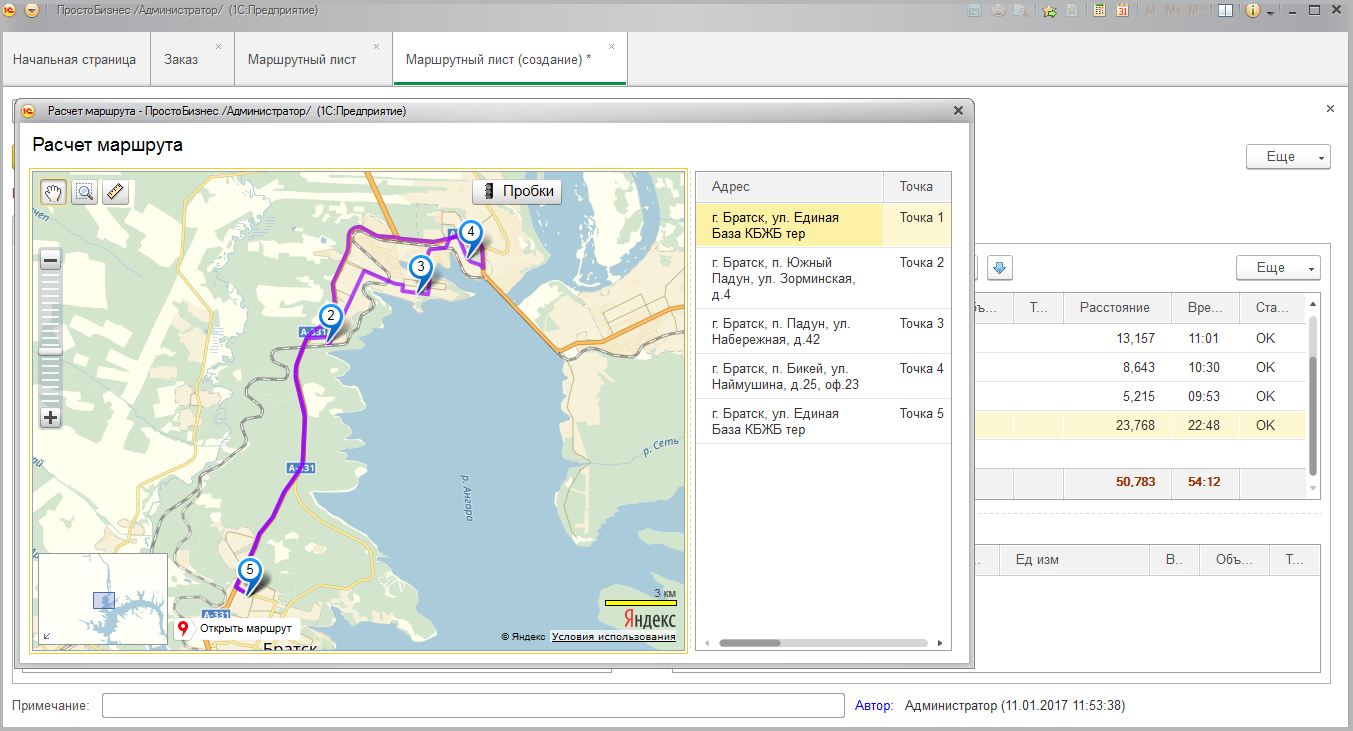Open the calculator icon in title bar
The width and height of the screenshot is (1353, 731).
1099,11
